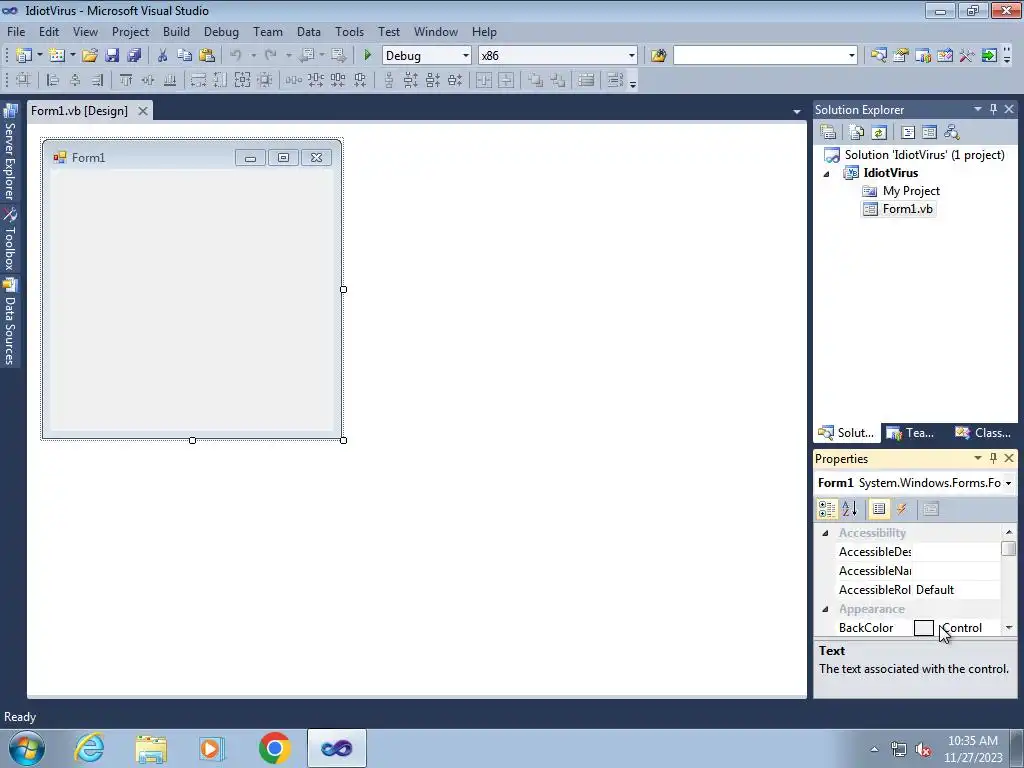The width and height of the screenshot is (1024, 768).
Task: Toggle the Properties list button in the Properties panel
Action: click(879, 509)
